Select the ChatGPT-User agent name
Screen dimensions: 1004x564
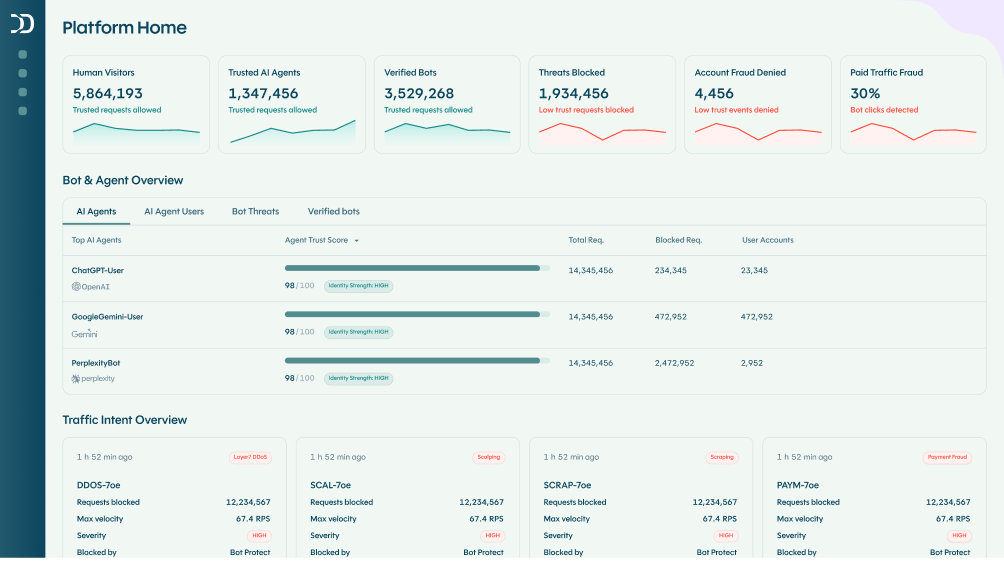tap(97, 270)
